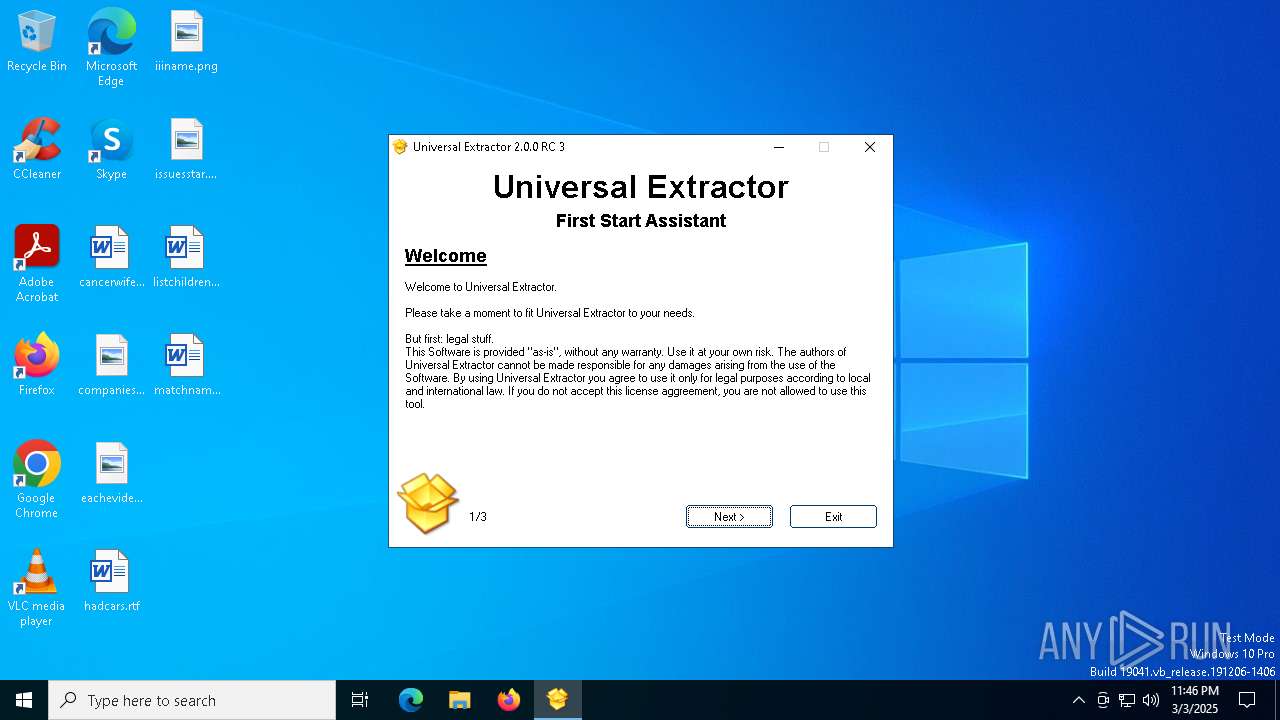Select the Google Chrome desktop shortcut
This screenshot has width=1280, height=720.
pos(37,480)
